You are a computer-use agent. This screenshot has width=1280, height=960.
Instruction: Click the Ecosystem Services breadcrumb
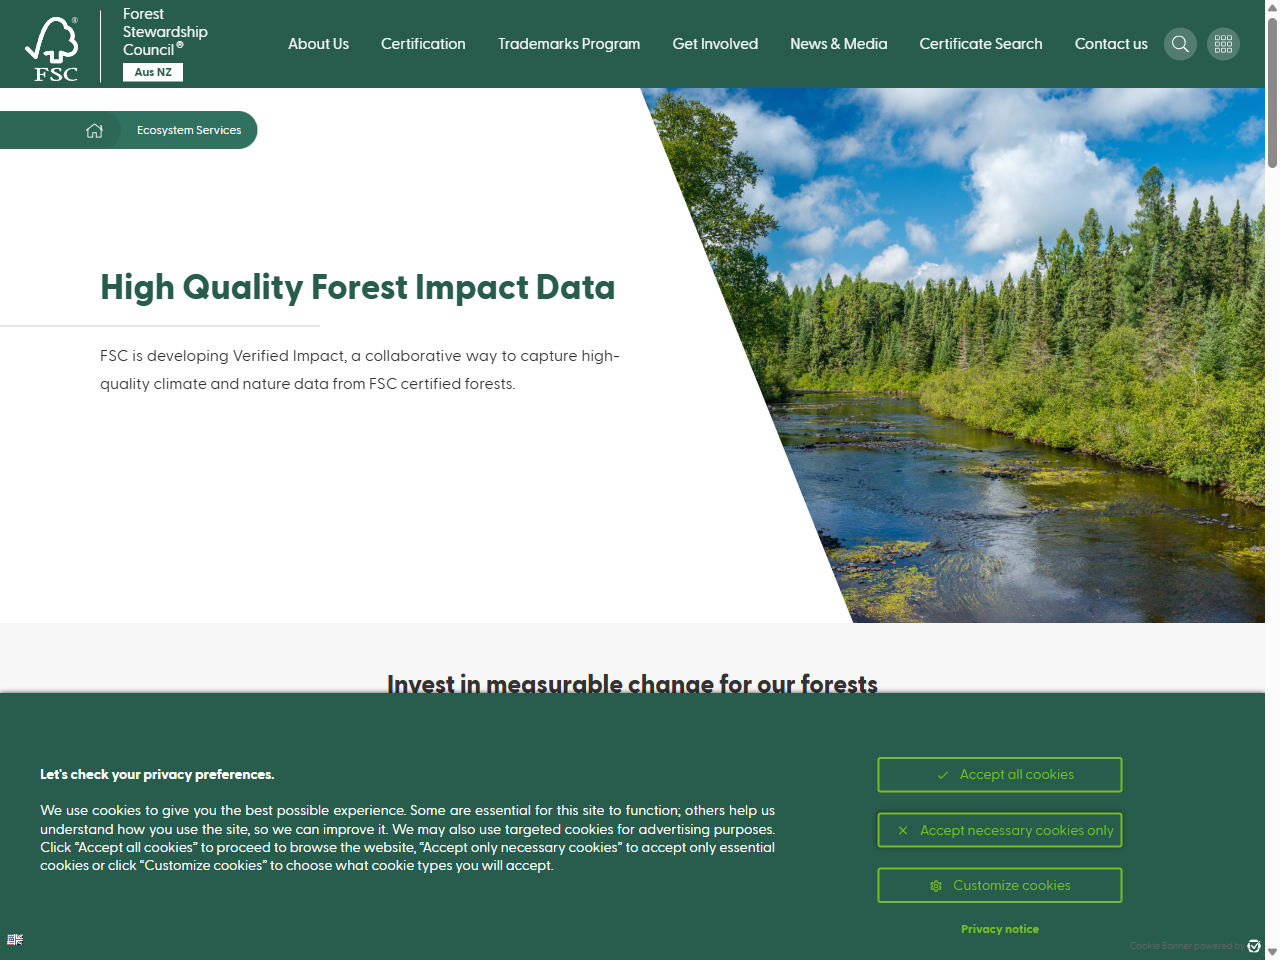click(189, 130)
